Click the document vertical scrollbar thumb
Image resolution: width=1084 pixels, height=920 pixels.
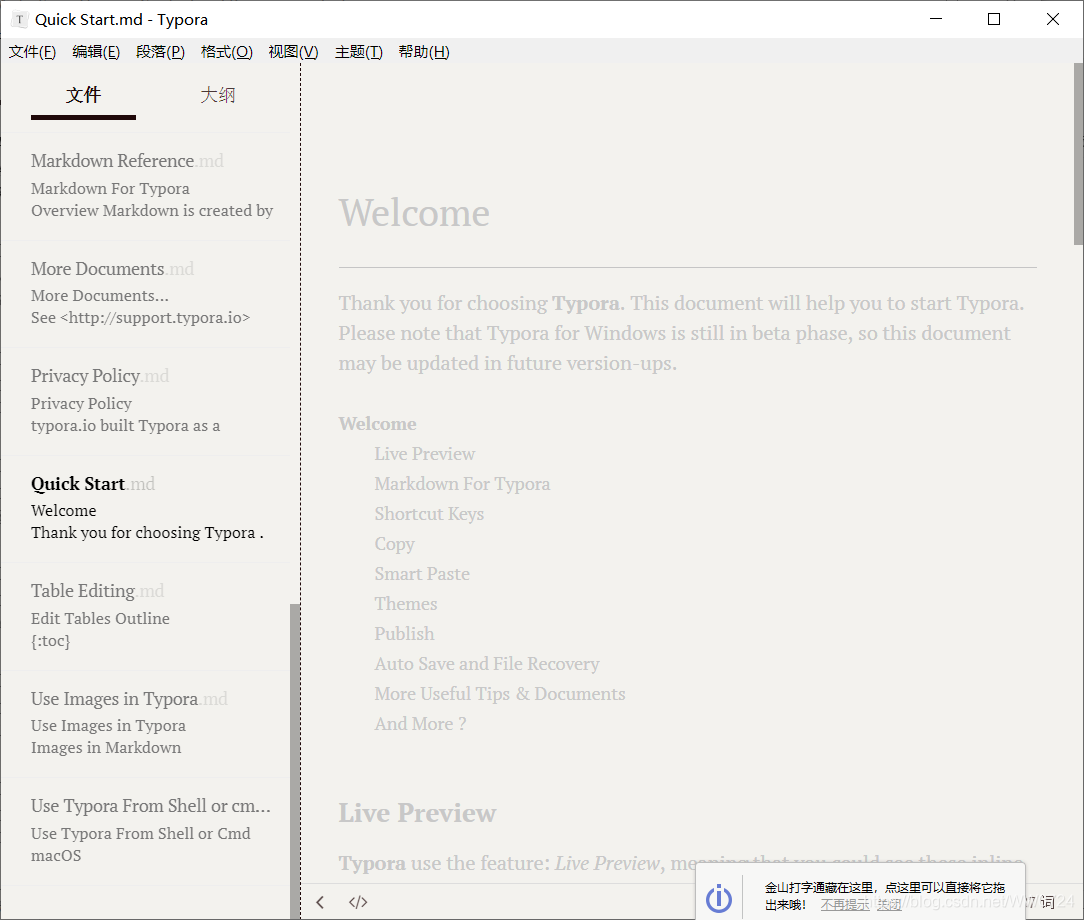click(1078, 153)
